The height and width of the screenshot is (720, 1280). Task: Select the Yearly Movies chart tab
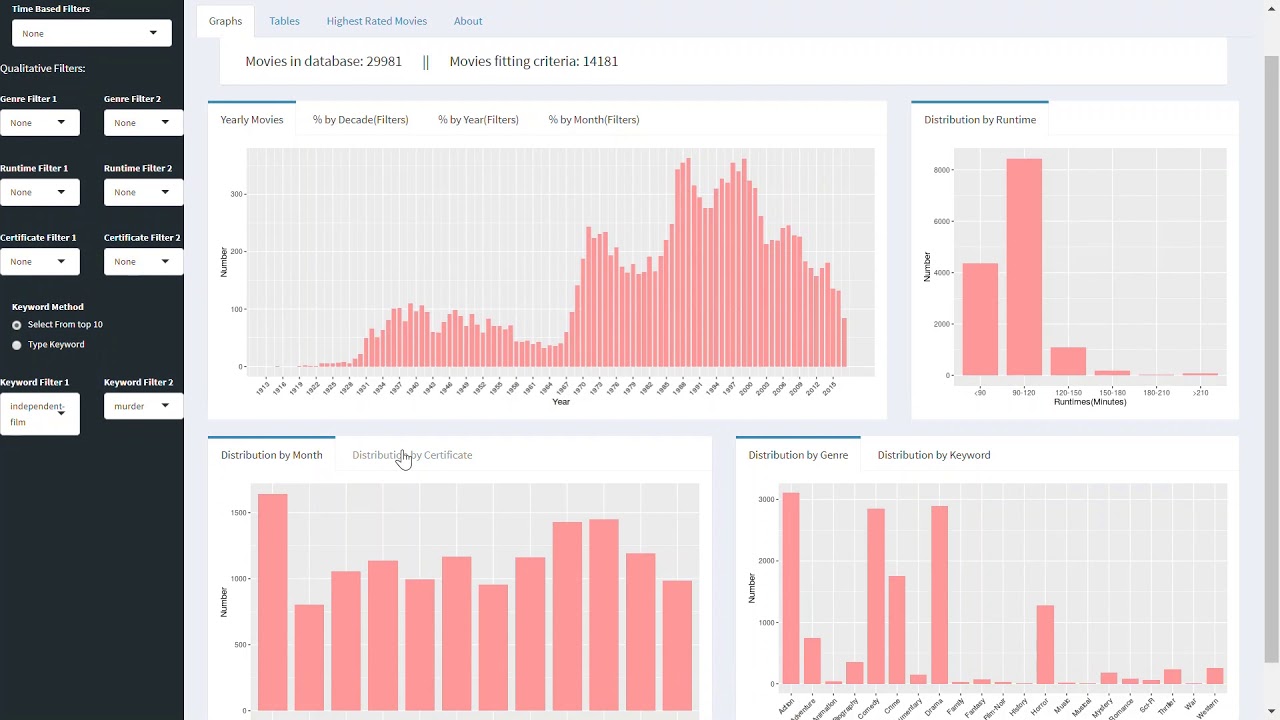(252, 120)
